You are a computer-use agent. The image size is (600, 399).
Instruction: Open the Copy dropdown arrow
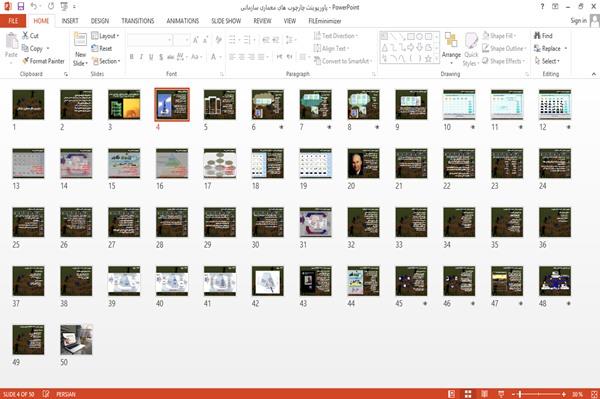pyautogui.click(x=48, y=48)
